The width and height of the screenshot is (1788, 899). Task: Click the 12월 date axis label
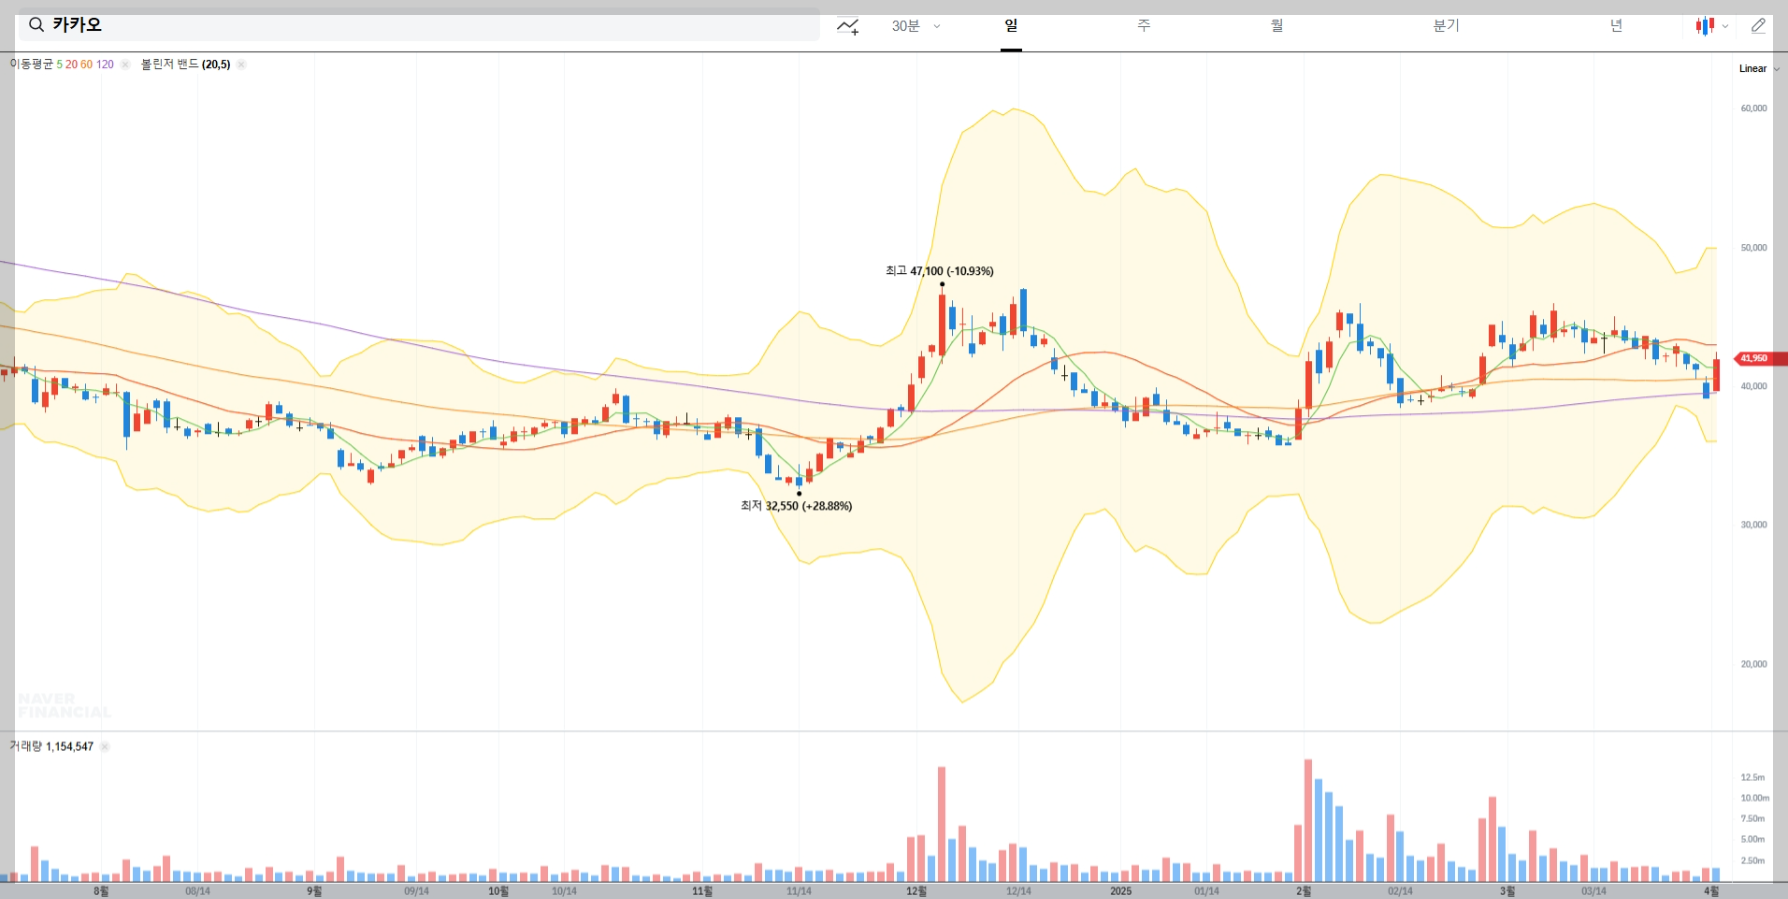click(916, 891)
